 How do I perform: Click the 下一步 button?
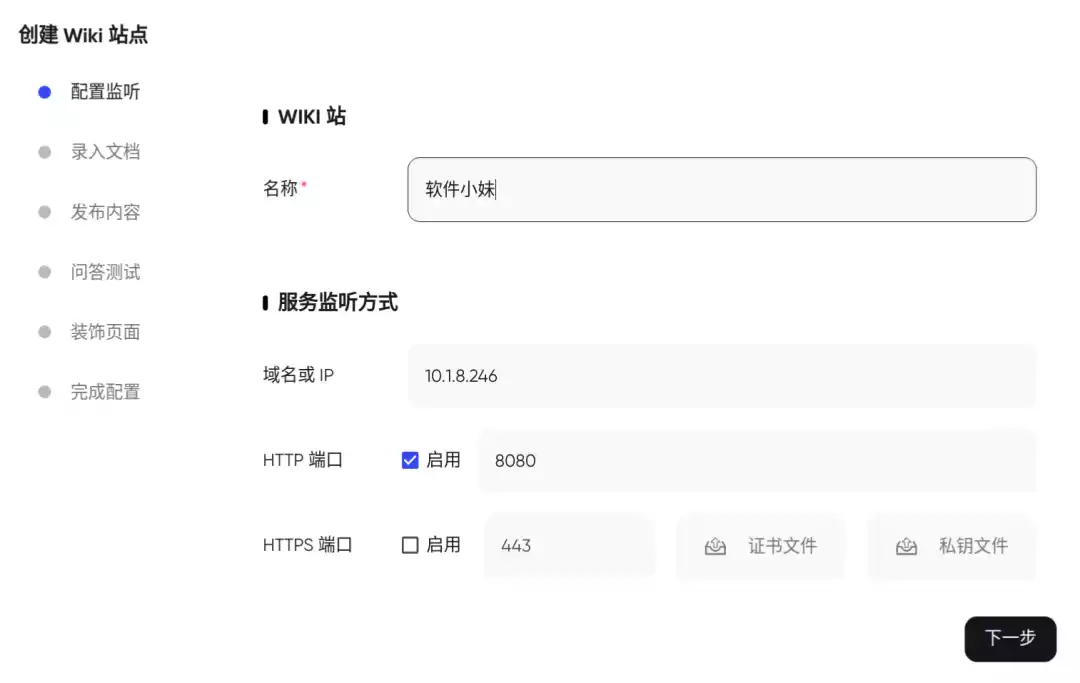tap(1010, 639)
